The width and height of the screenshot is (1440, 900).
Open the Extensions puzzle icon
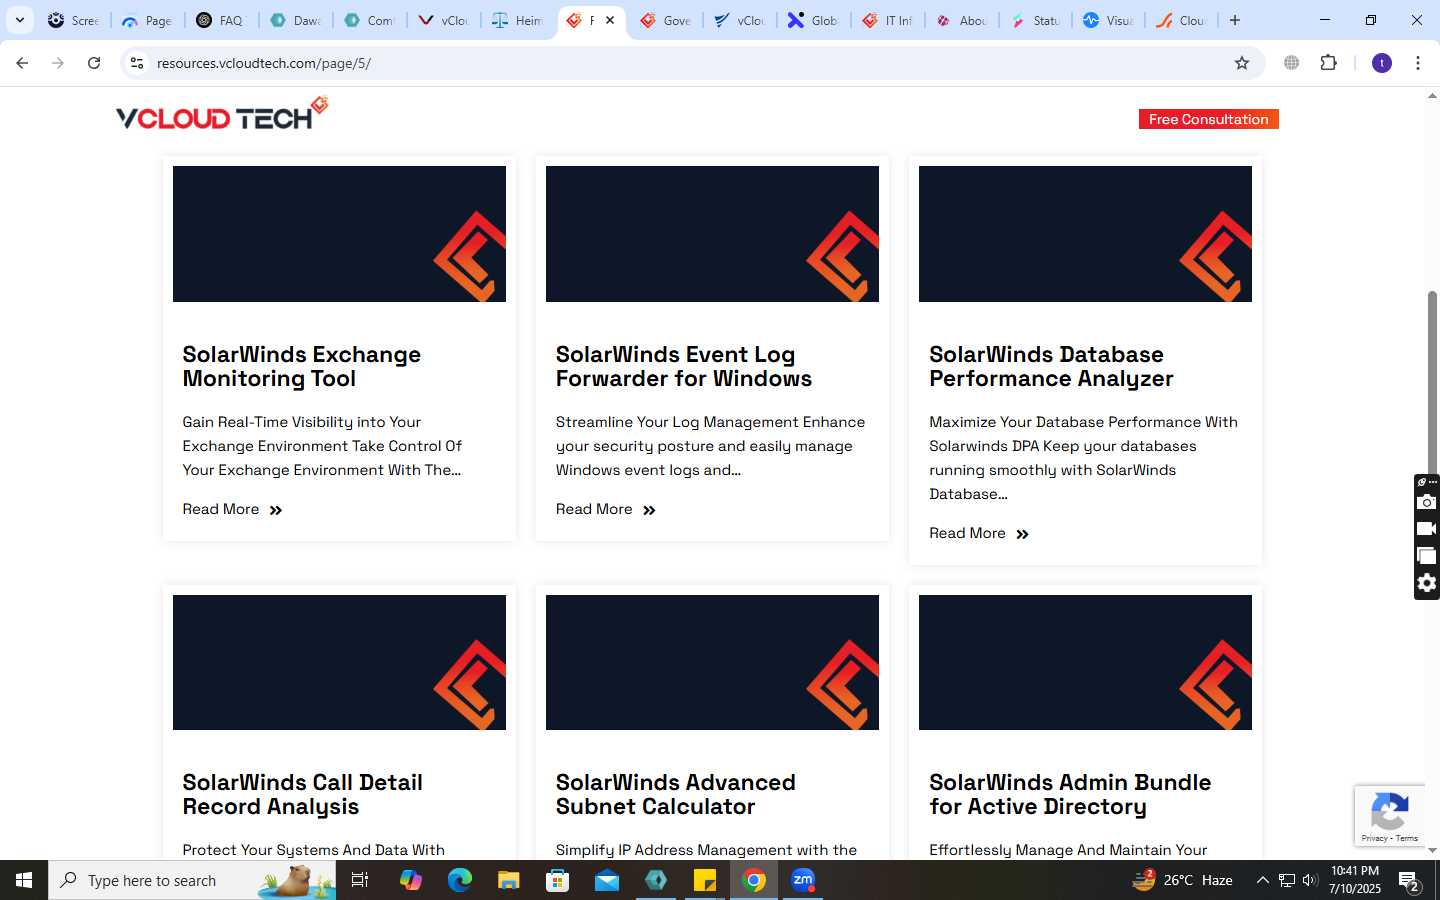(1329, 63)
